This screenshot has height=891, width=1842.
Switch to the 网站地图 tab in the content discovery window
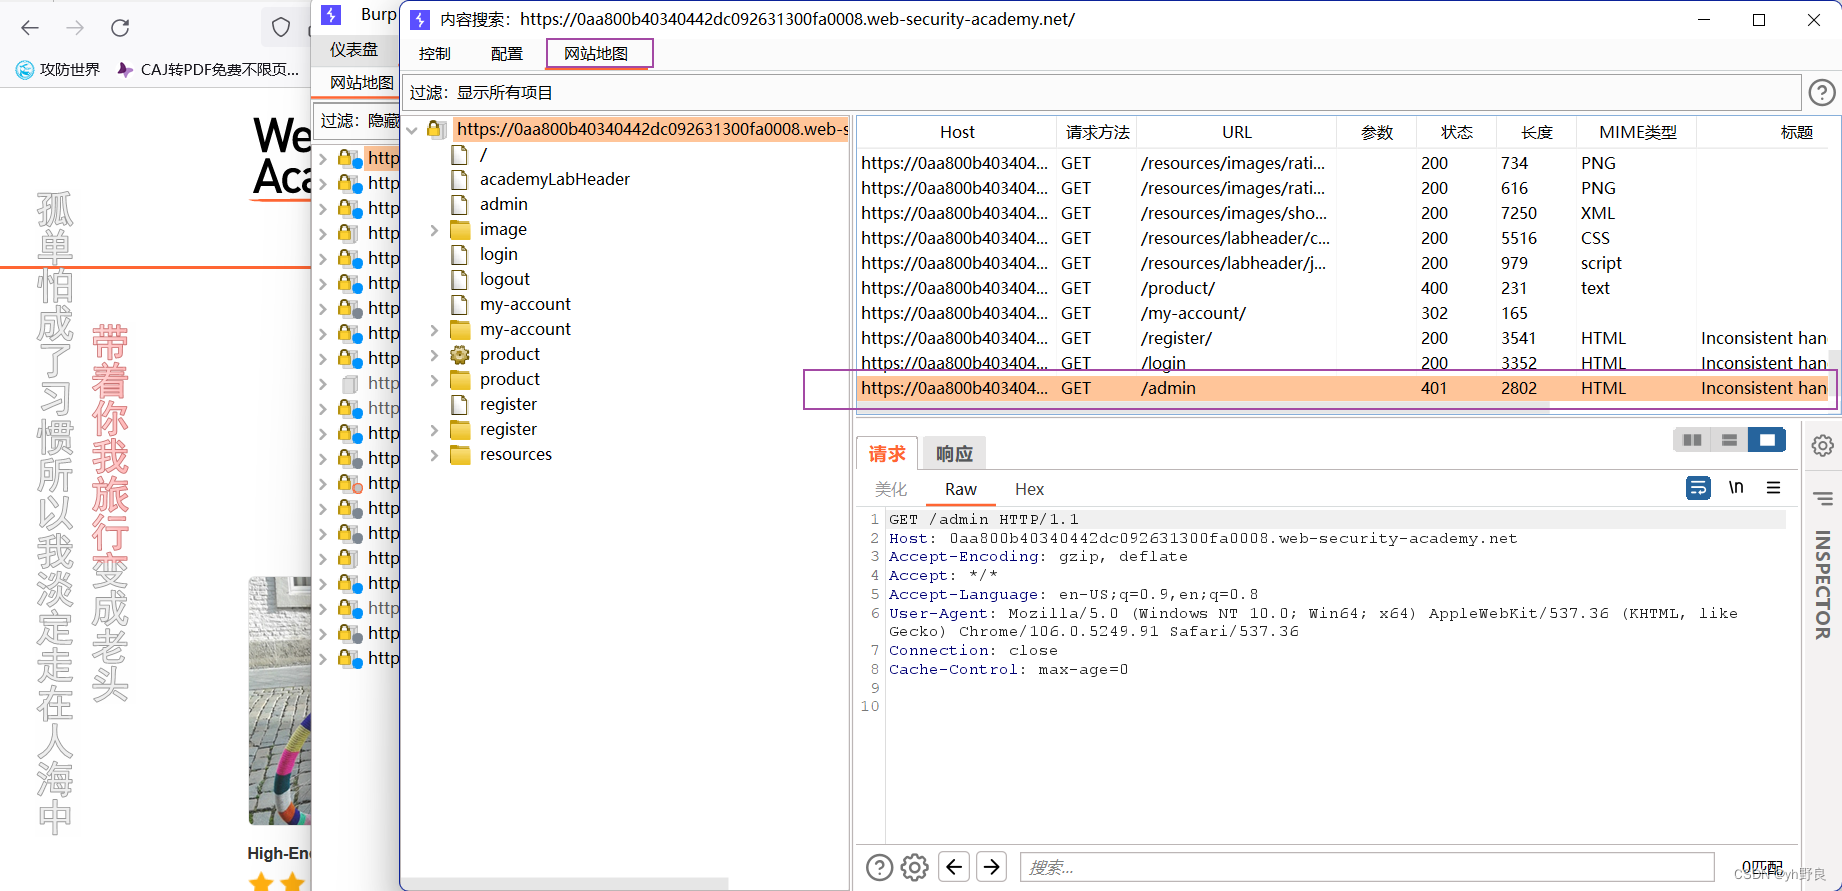click(x=597, y=54)
